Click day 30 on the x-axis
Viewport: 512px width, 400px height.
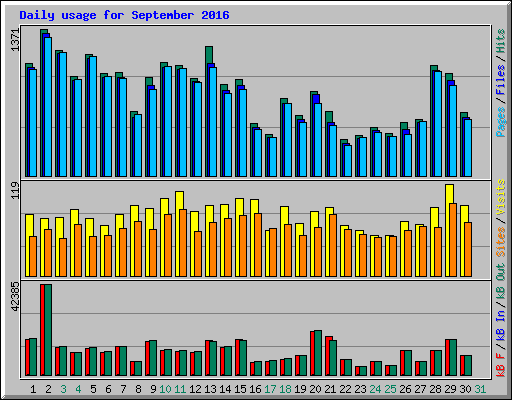[x=465, y=389]
